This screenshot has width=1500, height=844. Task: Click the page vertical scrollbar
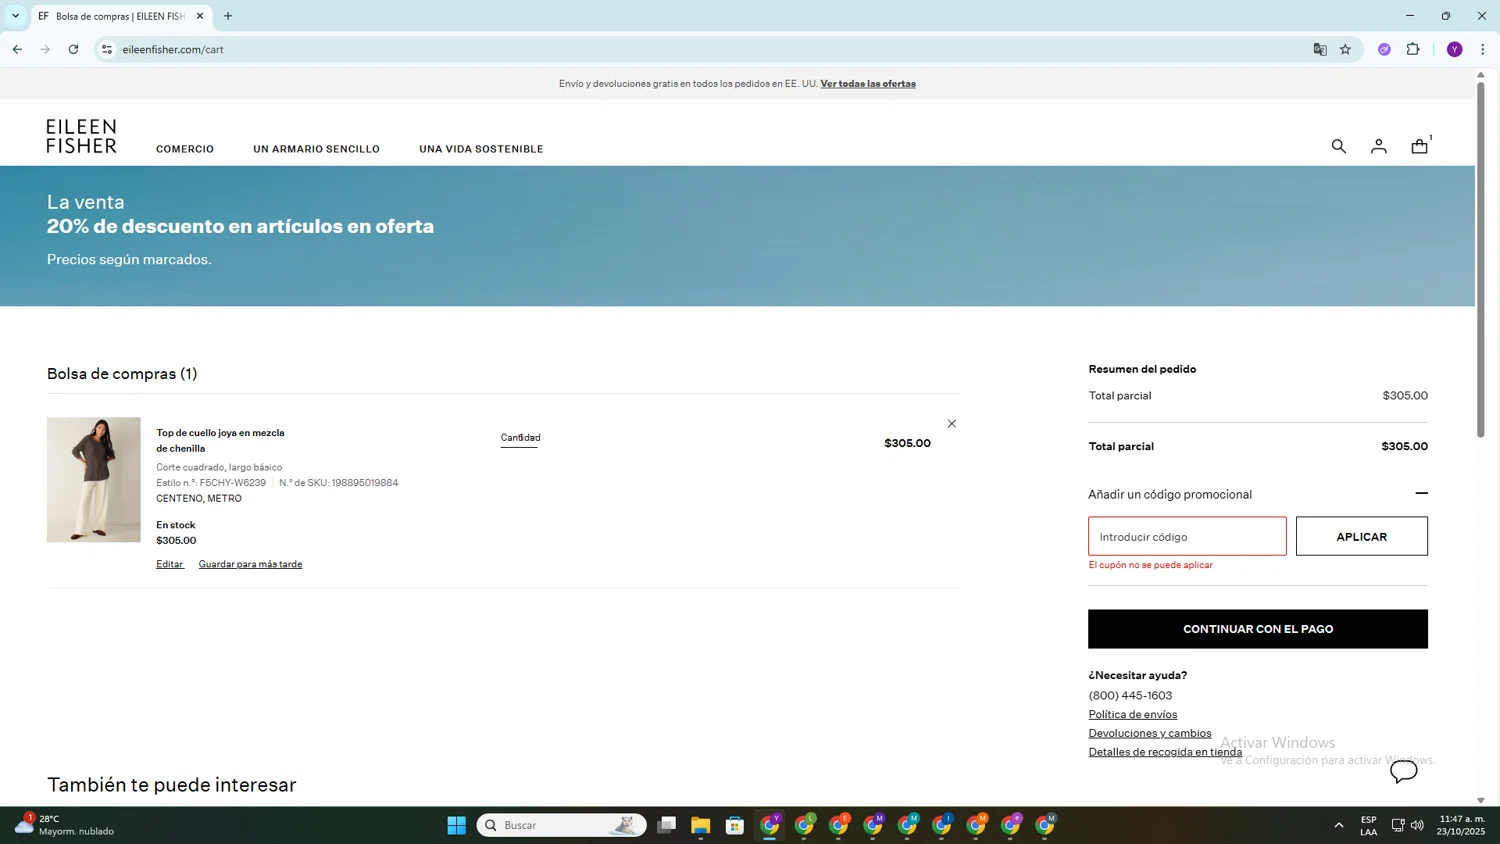[1481, 260]
